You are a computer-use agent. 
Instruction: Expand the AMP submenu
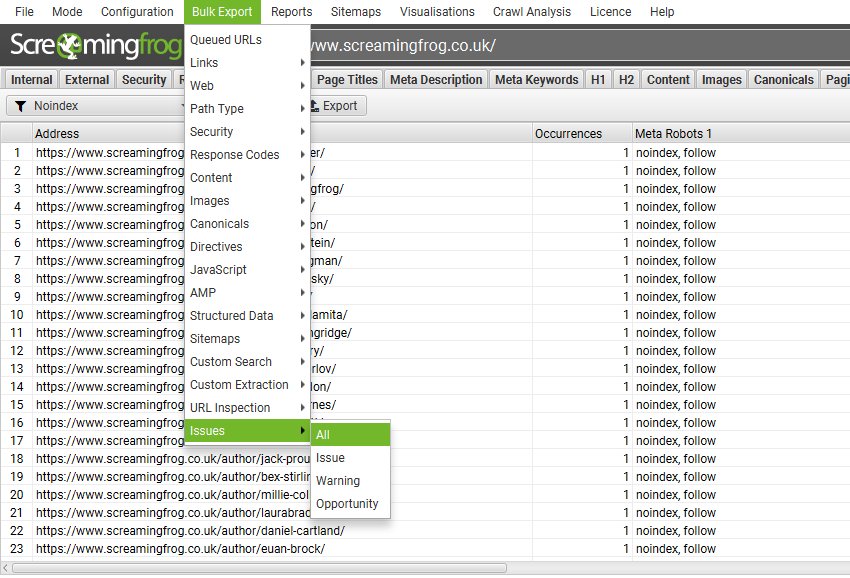coord(247,293)
